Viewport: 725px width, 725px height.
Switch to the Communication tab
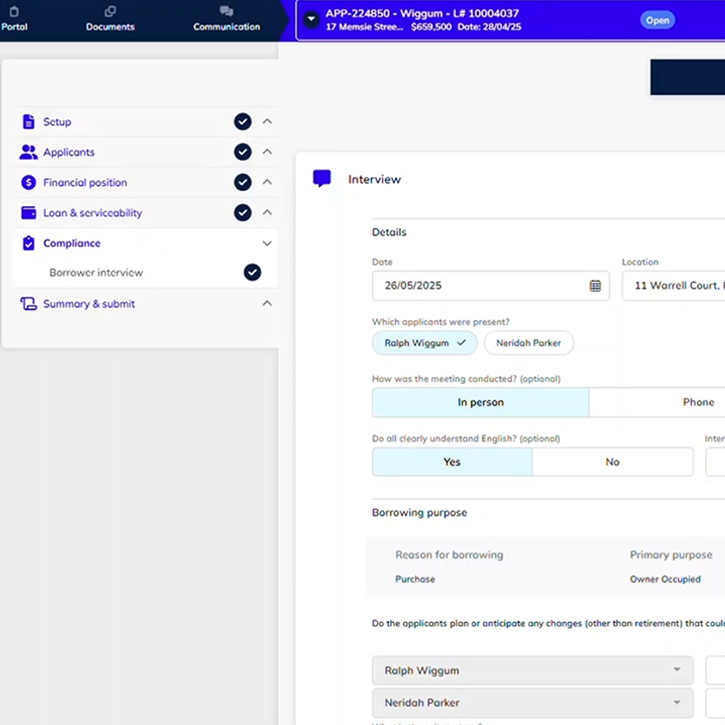coord(226,19)
